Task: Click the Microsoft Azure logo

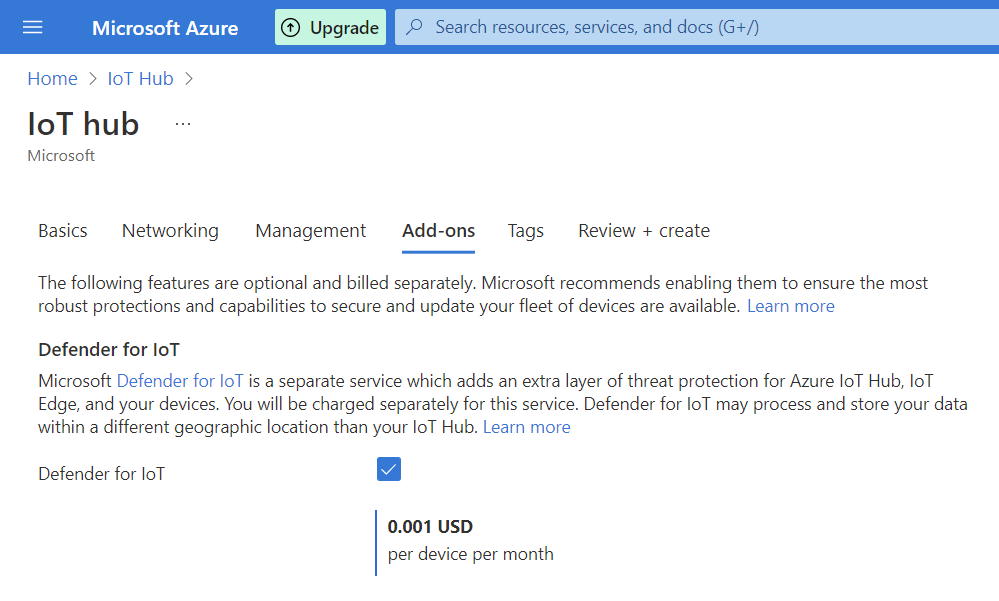Action: [164, 27]
